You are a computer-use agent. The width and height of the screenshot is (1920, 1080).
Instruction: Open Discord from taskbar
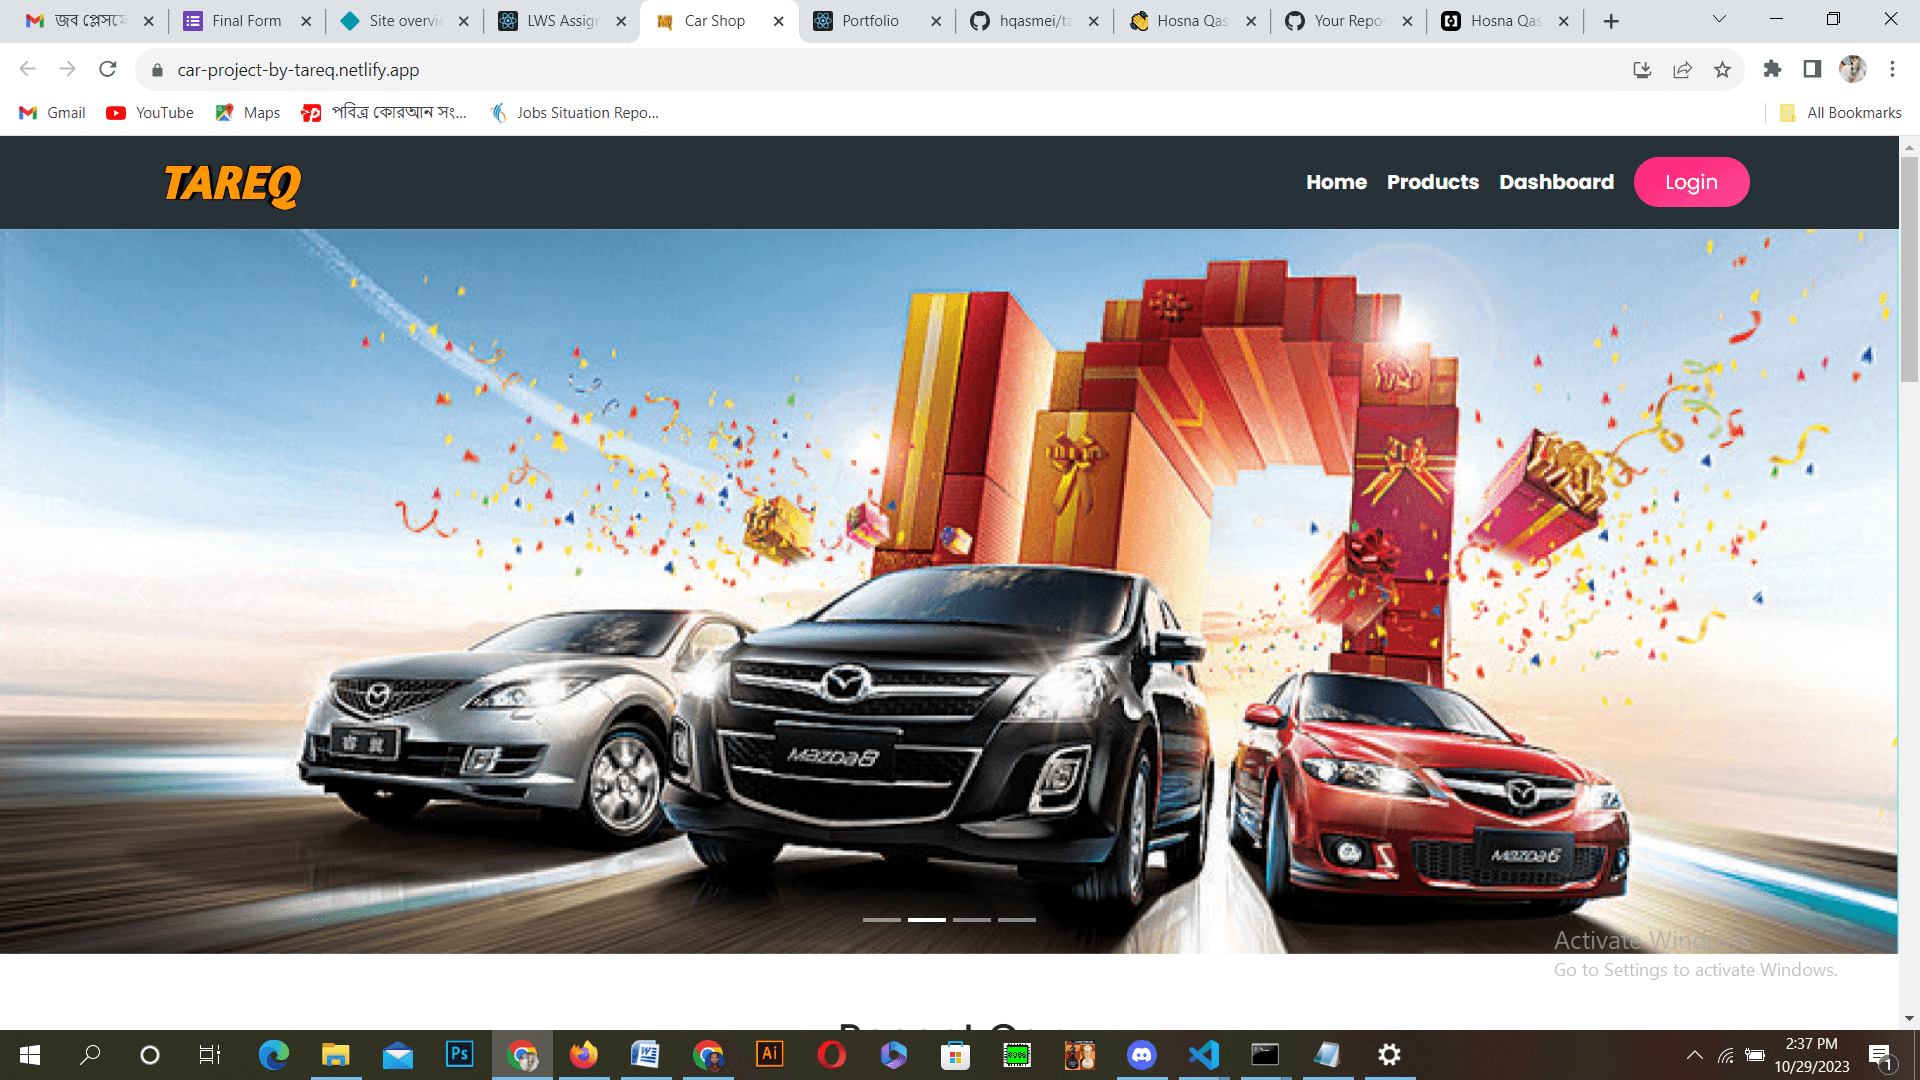point(1141,1055)
